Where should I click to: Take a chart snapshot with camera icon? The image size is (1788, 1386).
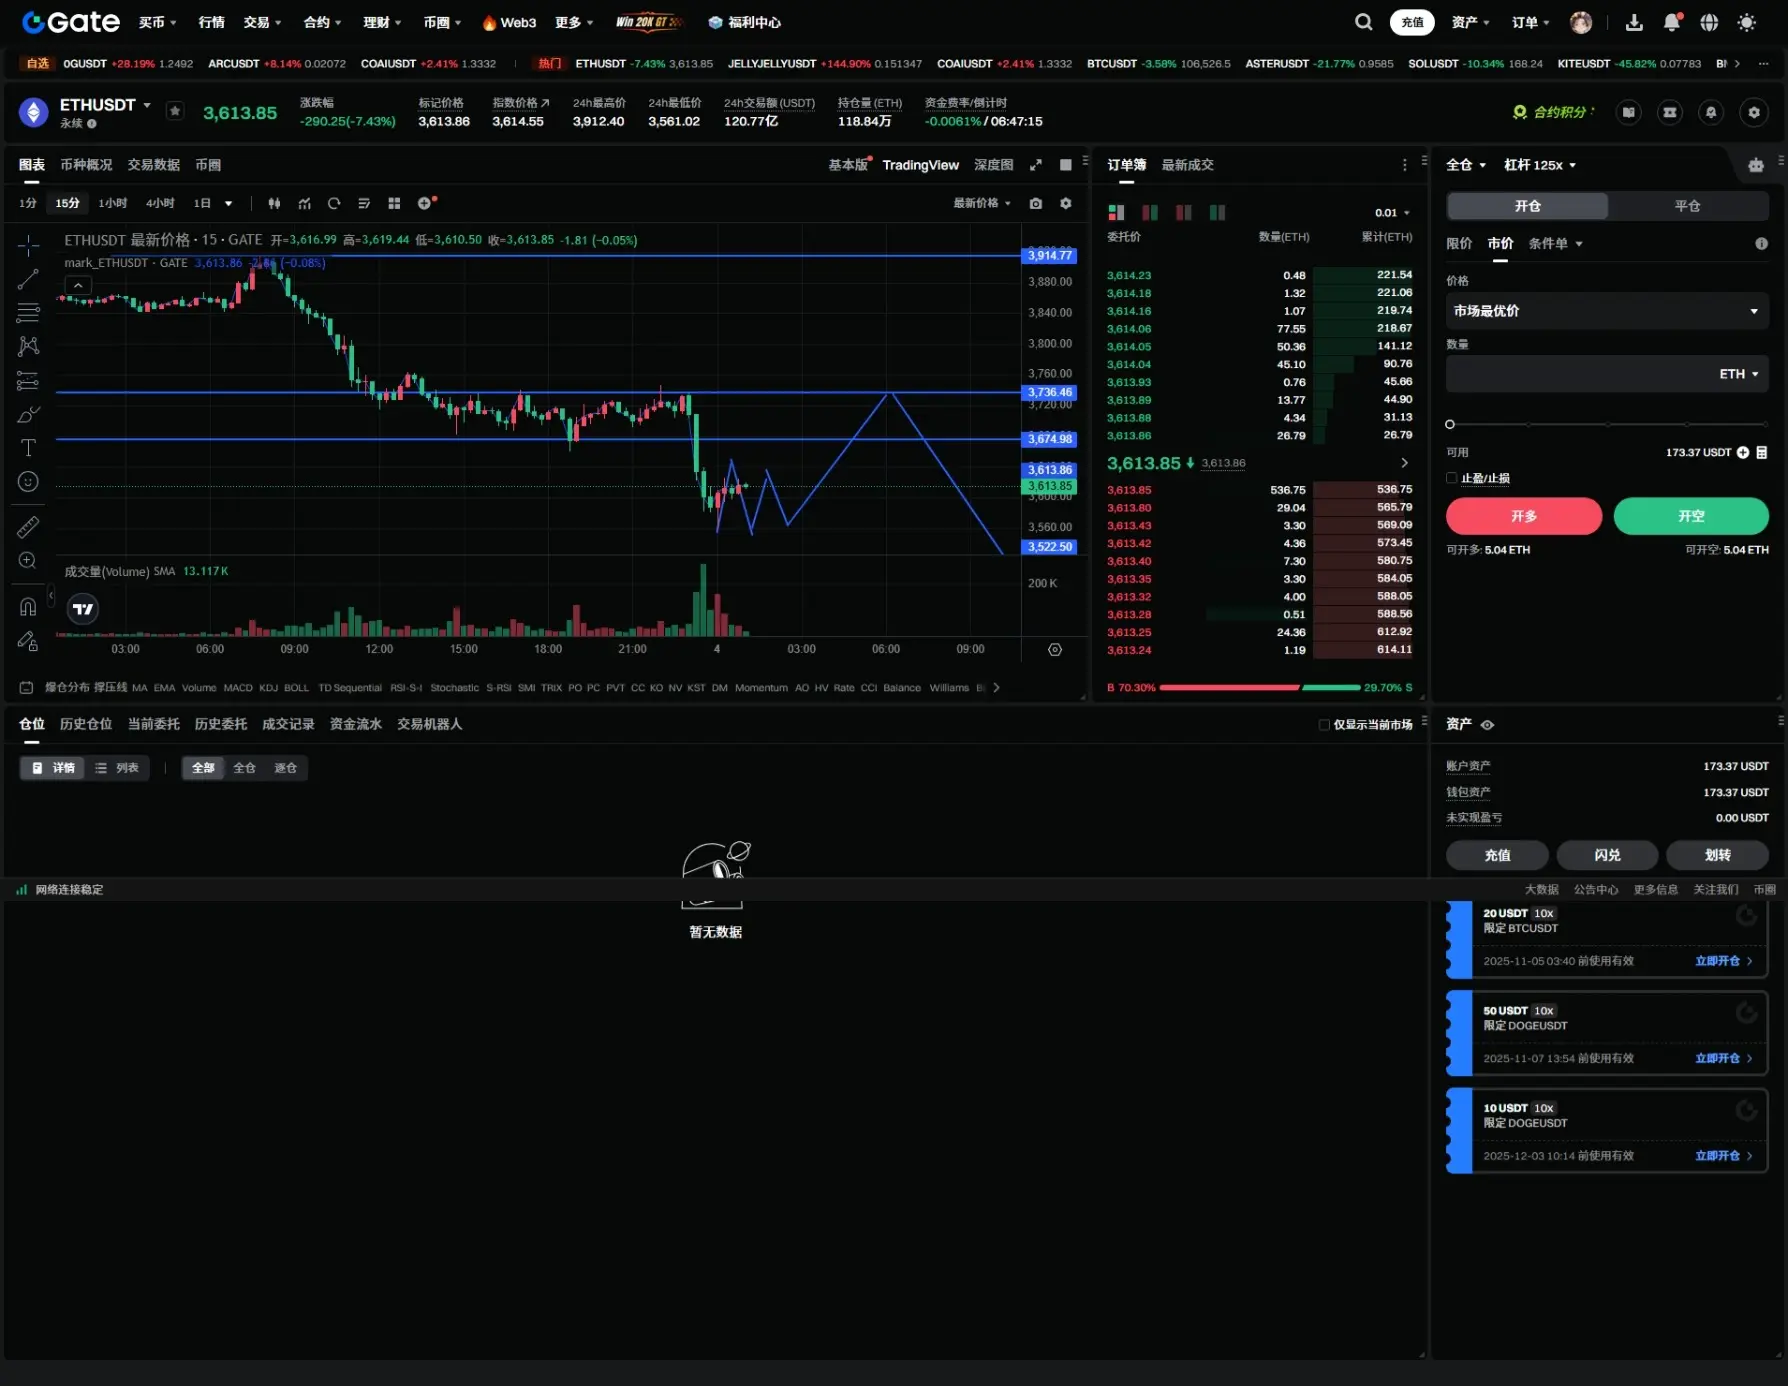point(1036,203)
